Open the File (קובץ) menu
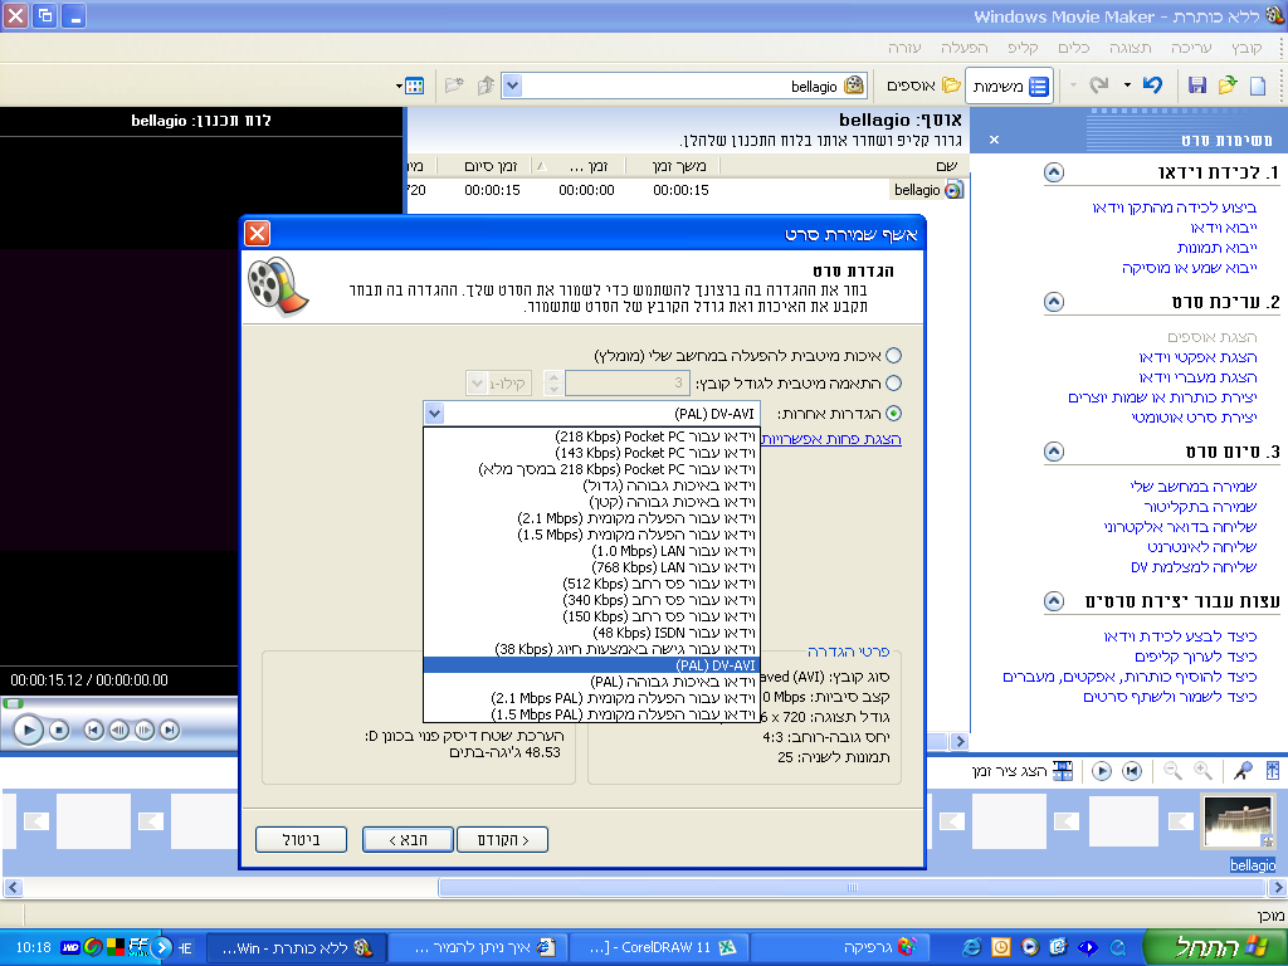Viewport: 1288px width, 966px height. [1246, 48]
